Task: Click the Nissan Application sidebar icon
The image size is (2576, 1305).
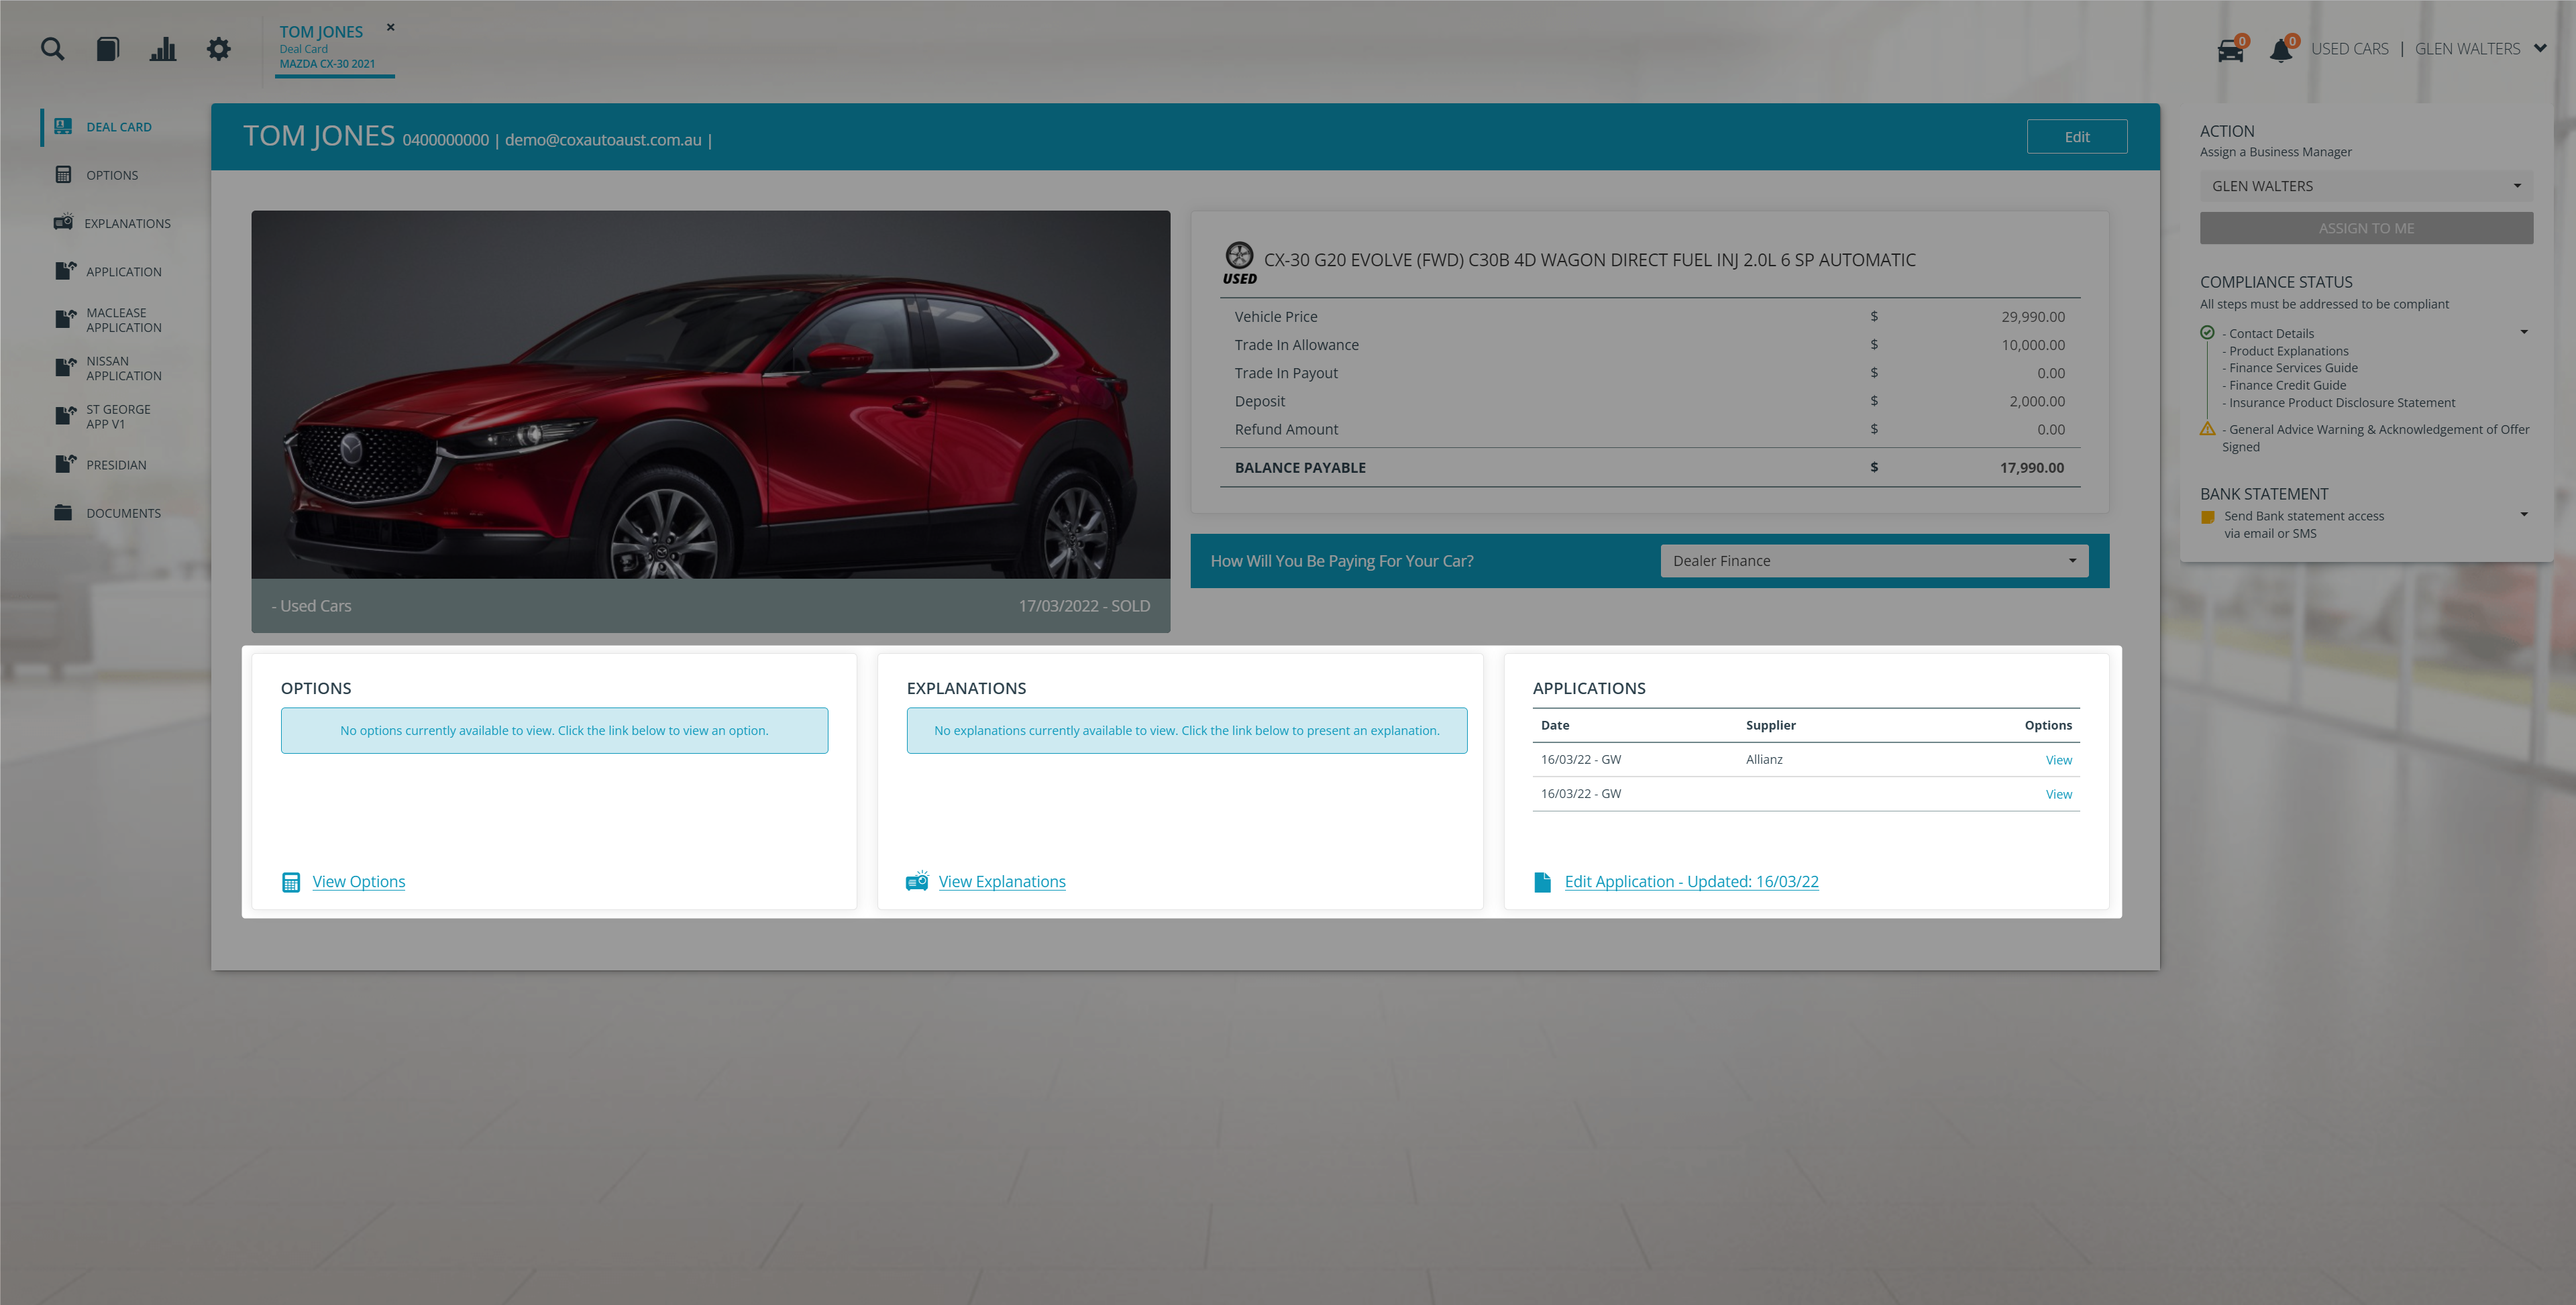Action: pos(65,366)
